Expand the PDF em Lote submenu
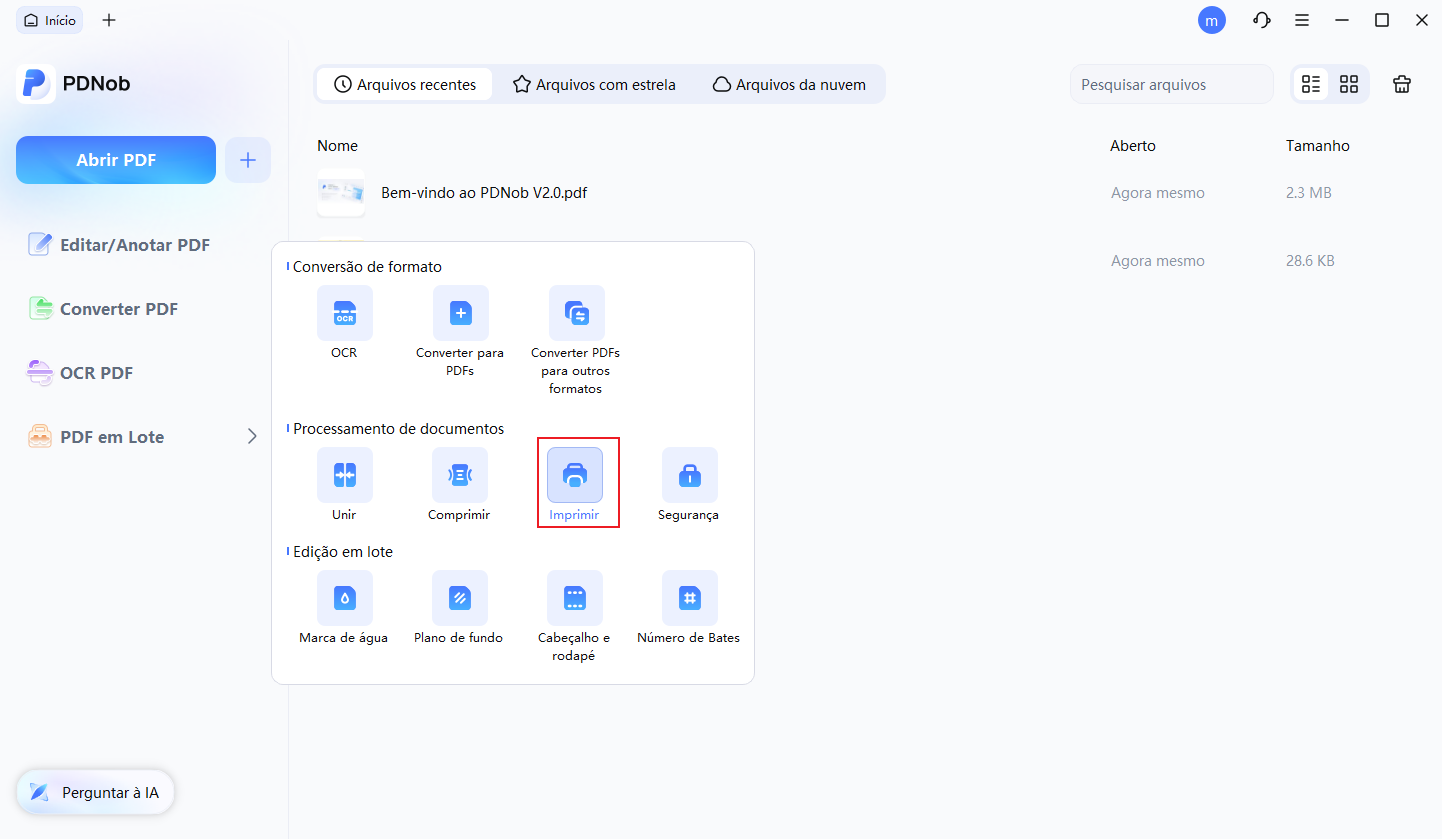This screenshot has height=839, width=1442. click(252, 437)
